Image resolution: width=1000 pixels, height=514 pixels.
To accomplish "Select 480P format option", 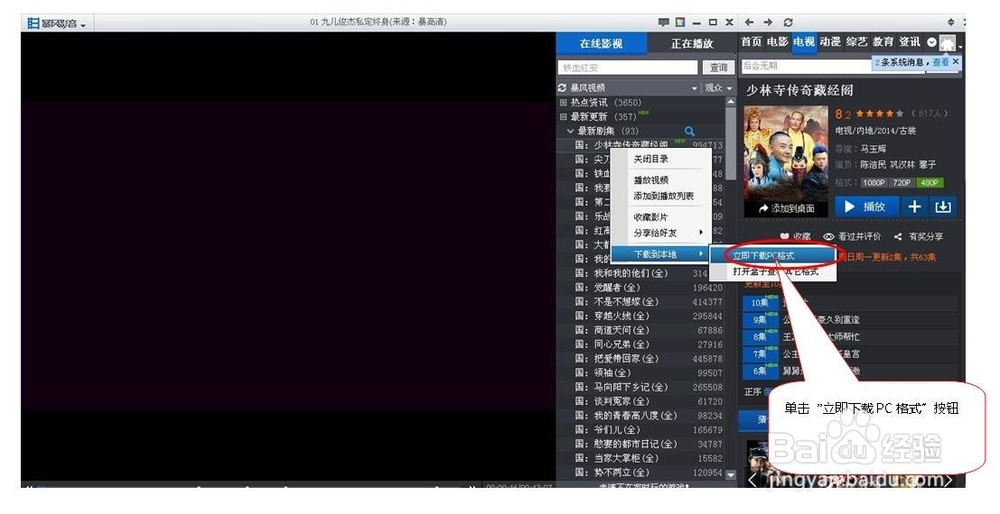I will (x=930, y=182).
